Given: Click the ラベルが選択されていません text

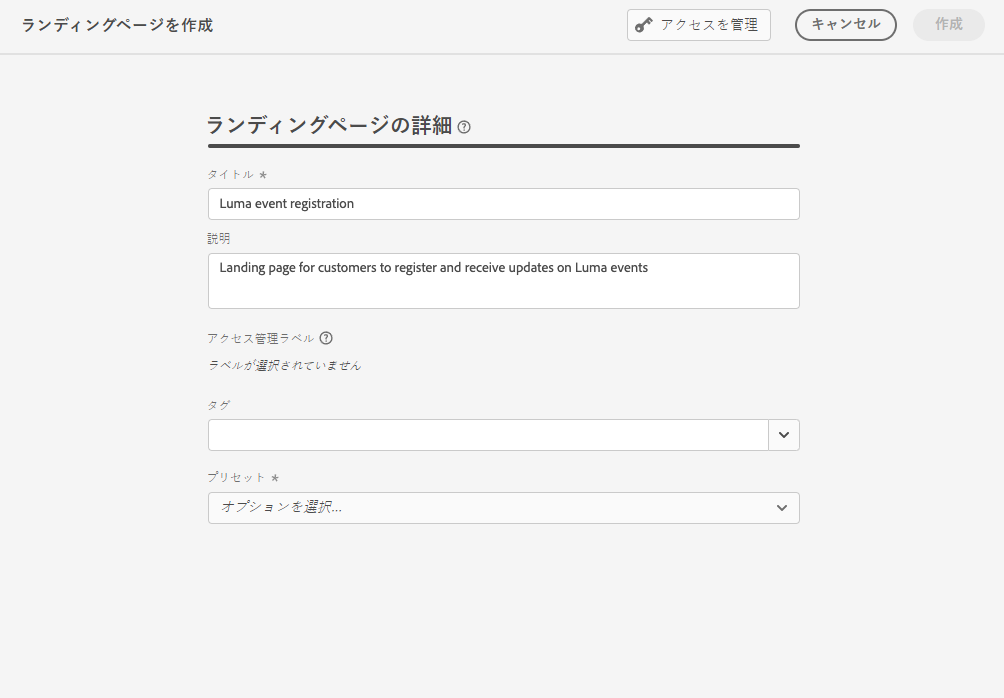Looking at the screenshot, I should [x=285, y=366].
